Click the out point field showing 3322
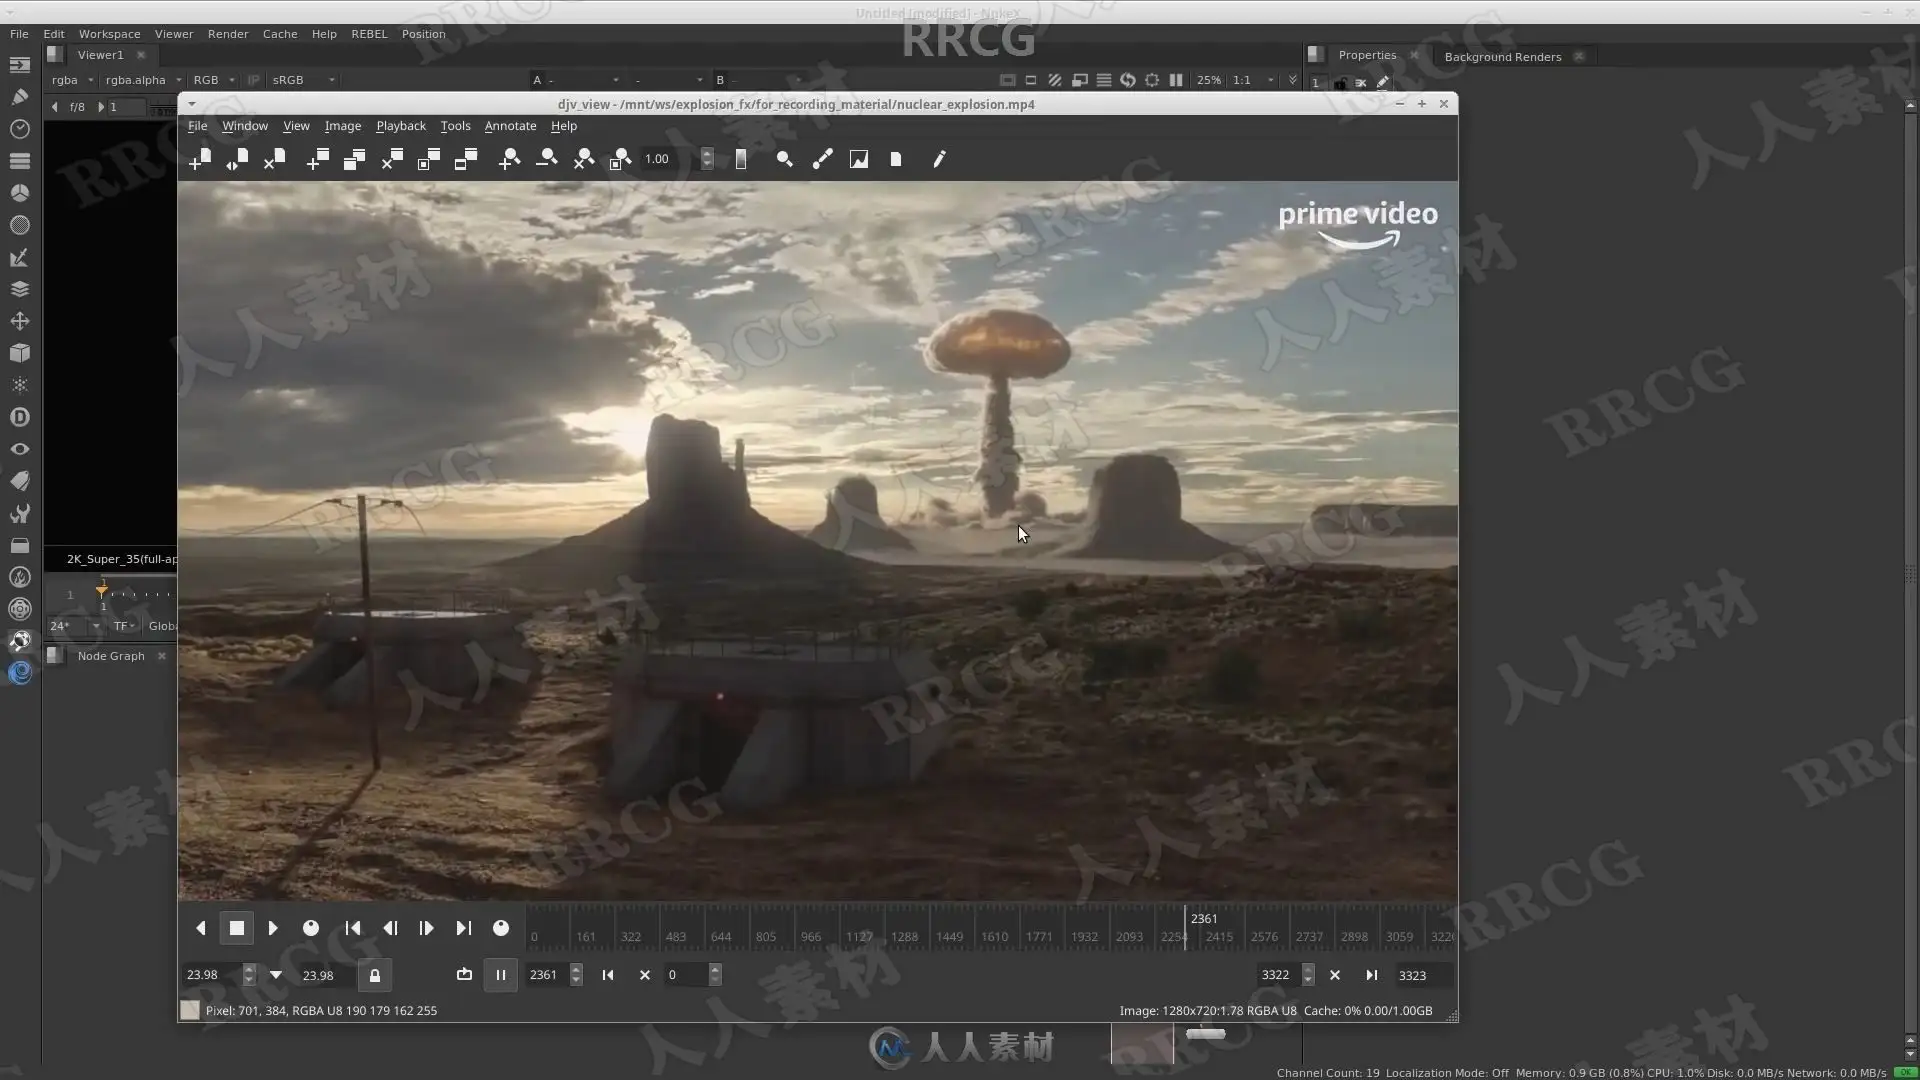This screenshot has height=1080, width=1920. (1279, 975)
